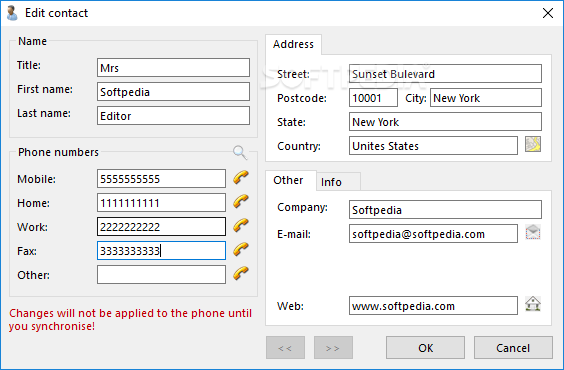Click the City field
The image size is (564, 370).
click(x=486, y=98)
